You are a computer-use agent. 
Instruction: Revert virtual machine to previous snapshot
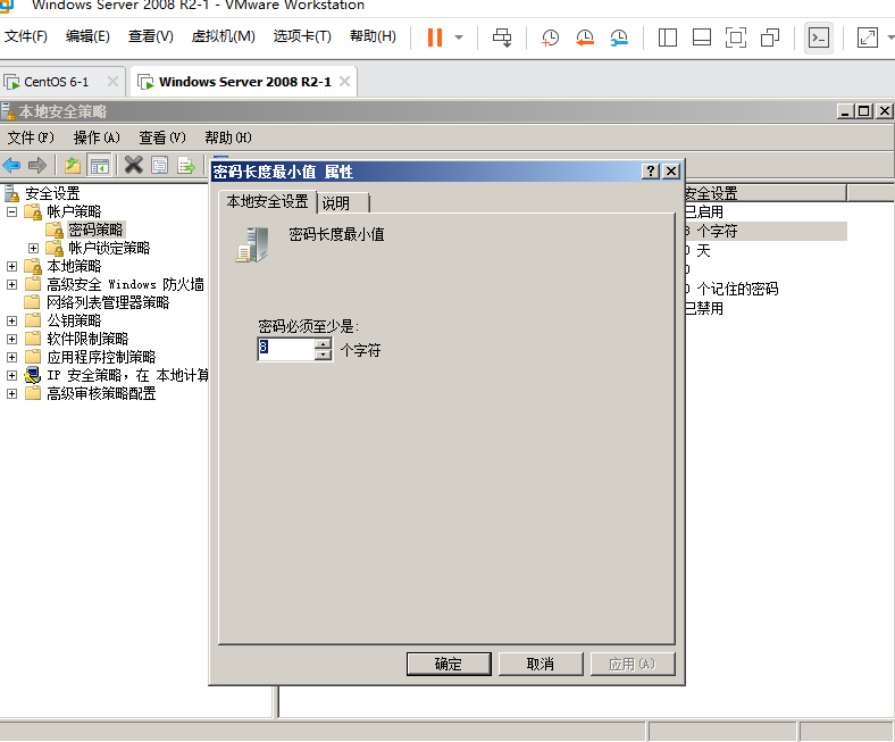click(584, 38)
